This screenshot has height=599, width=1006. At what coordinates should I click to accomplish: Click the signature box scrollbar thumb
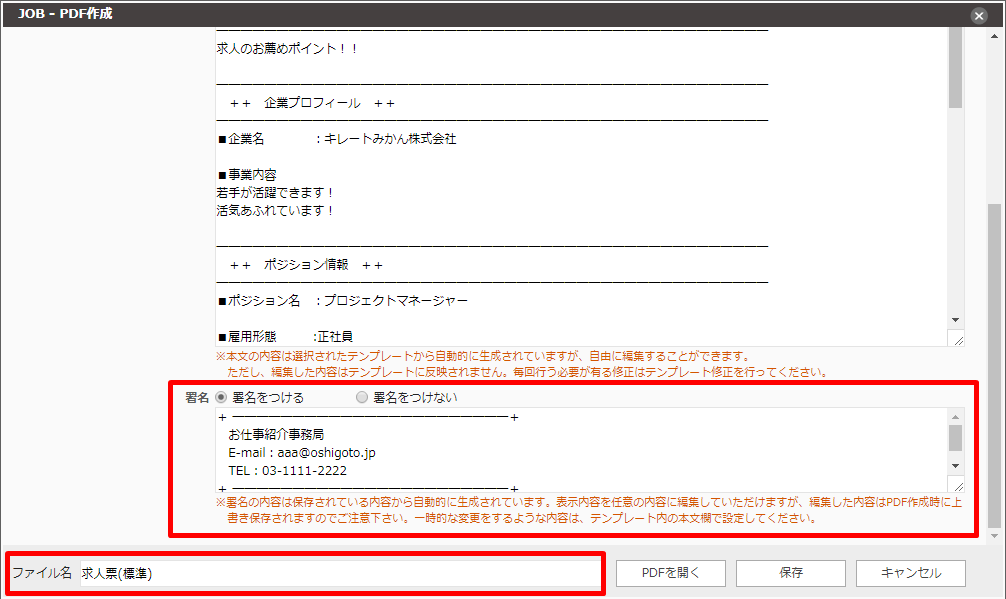(956, 437)
